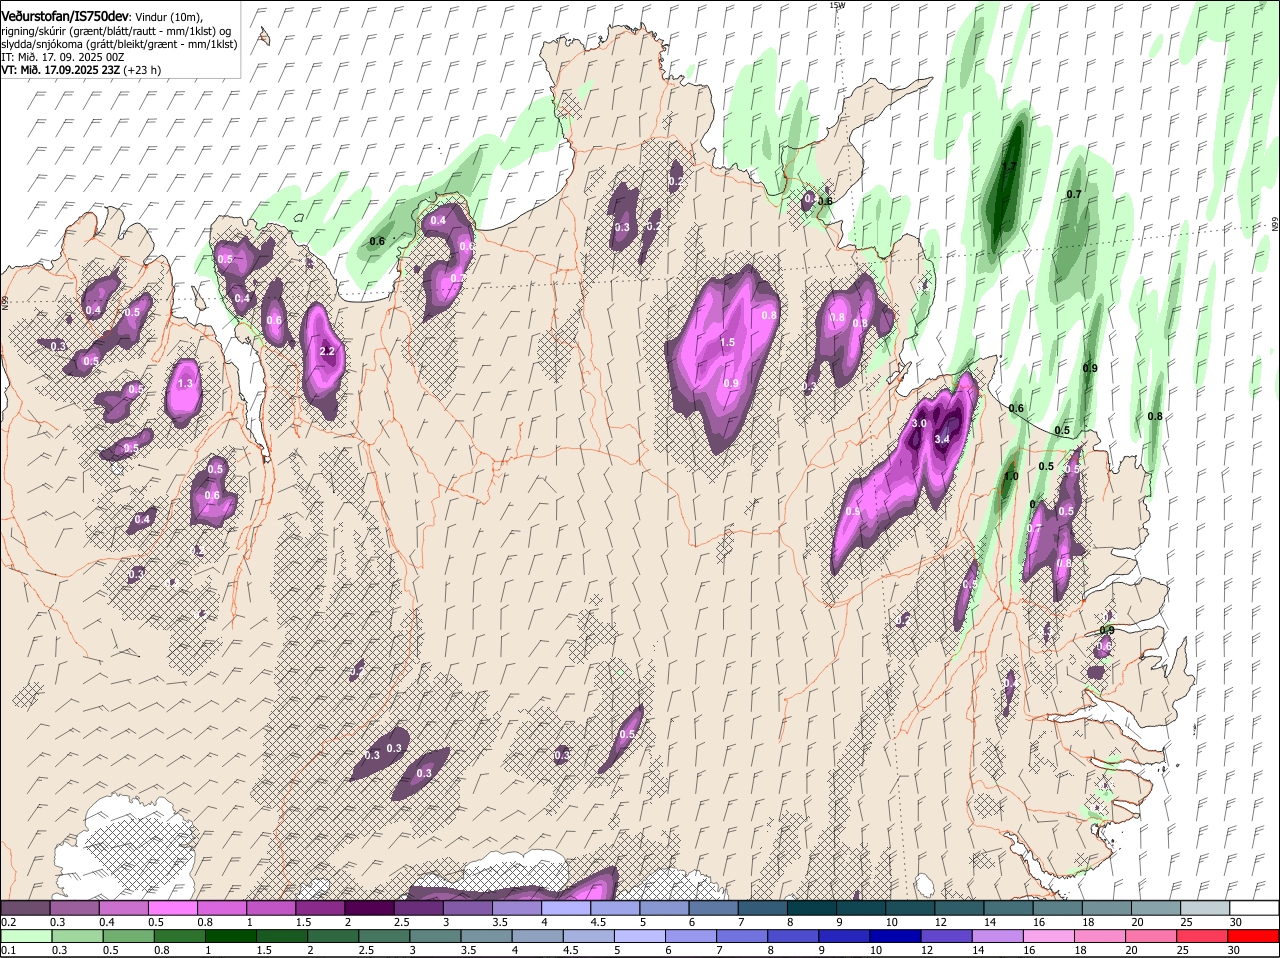Viewport: 1280px width, 958px height.
Task: Click the 0.8 rain value offshore east
Action: pyautogui.click(x=1155, y=416)
